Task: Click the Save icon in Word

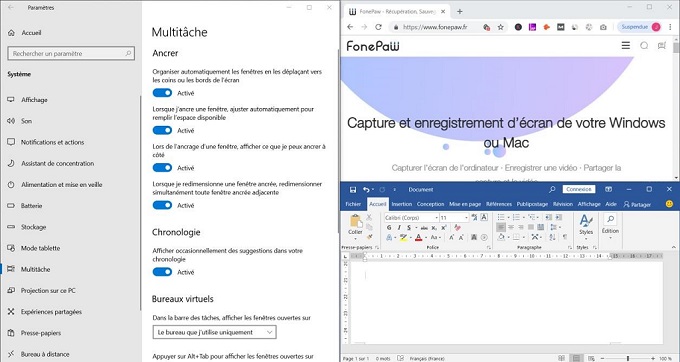Action: pyautogui.click(x=353, y=189)
